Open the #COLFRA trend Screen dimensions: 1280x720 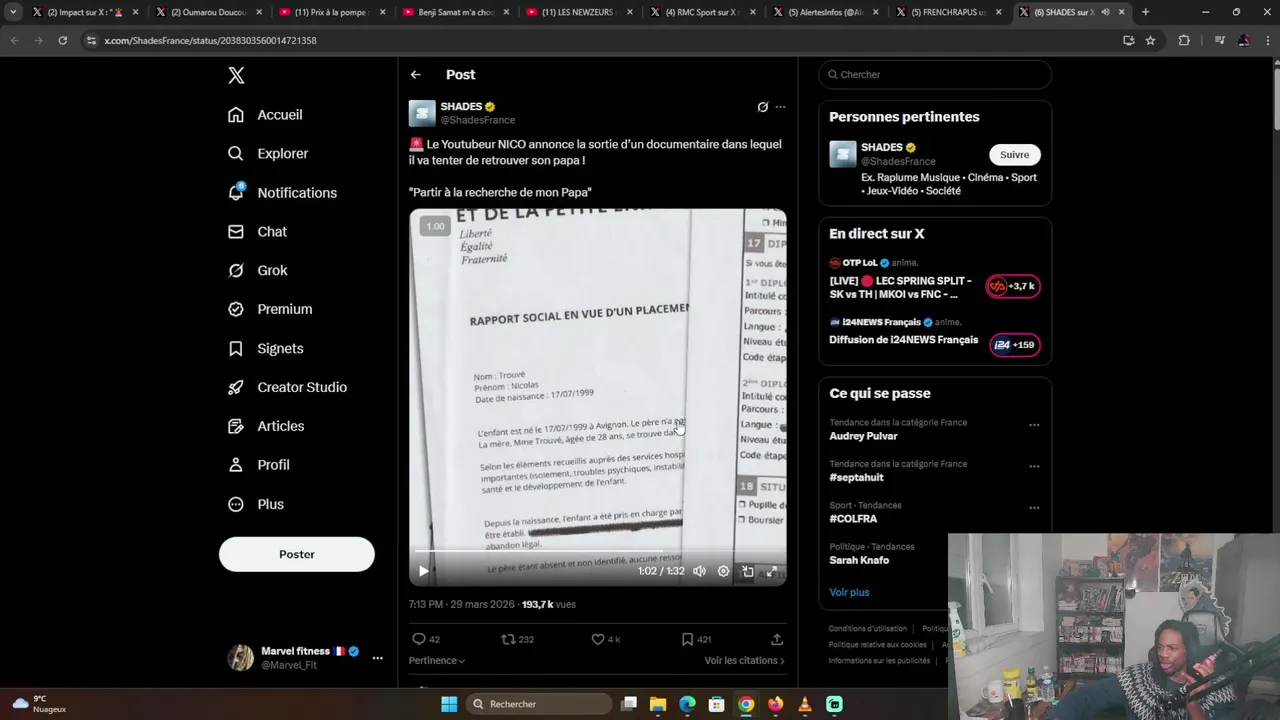[x=853, y=519]
